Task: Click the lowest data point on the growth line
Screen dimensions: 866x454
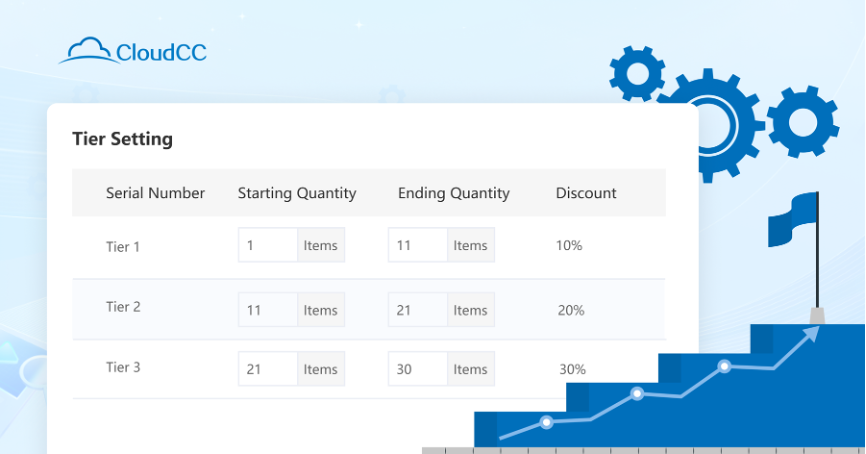Action: click(547, 422)
